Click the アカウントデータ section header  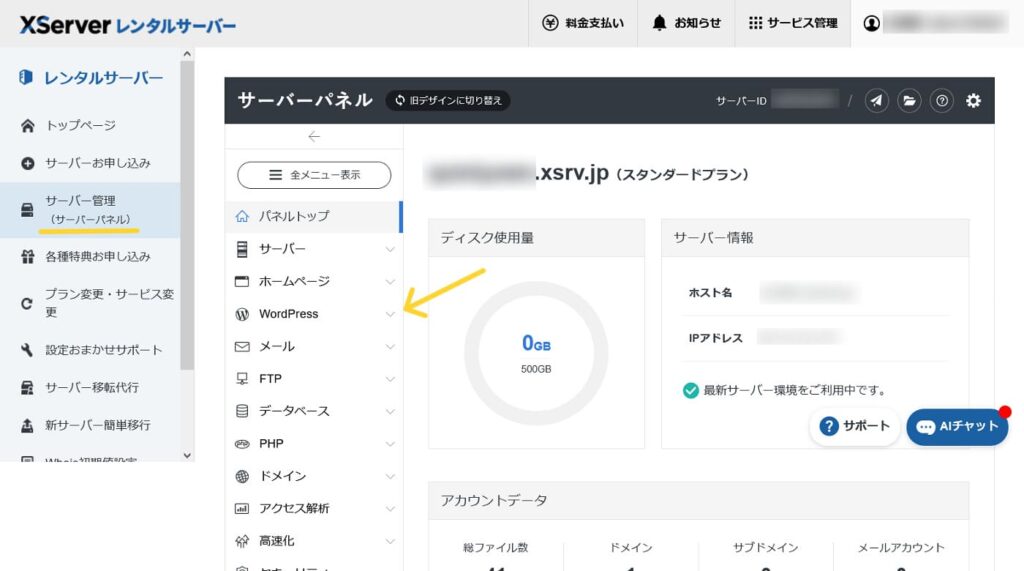tap(699, 501)
